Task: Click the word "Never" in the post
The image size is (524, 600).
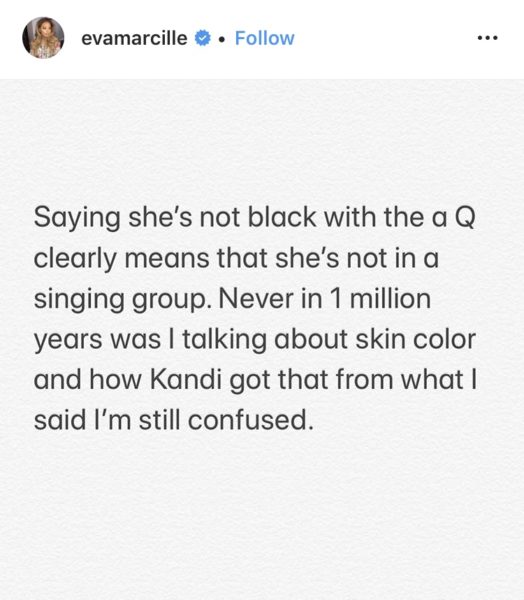Action: point(256,298)
